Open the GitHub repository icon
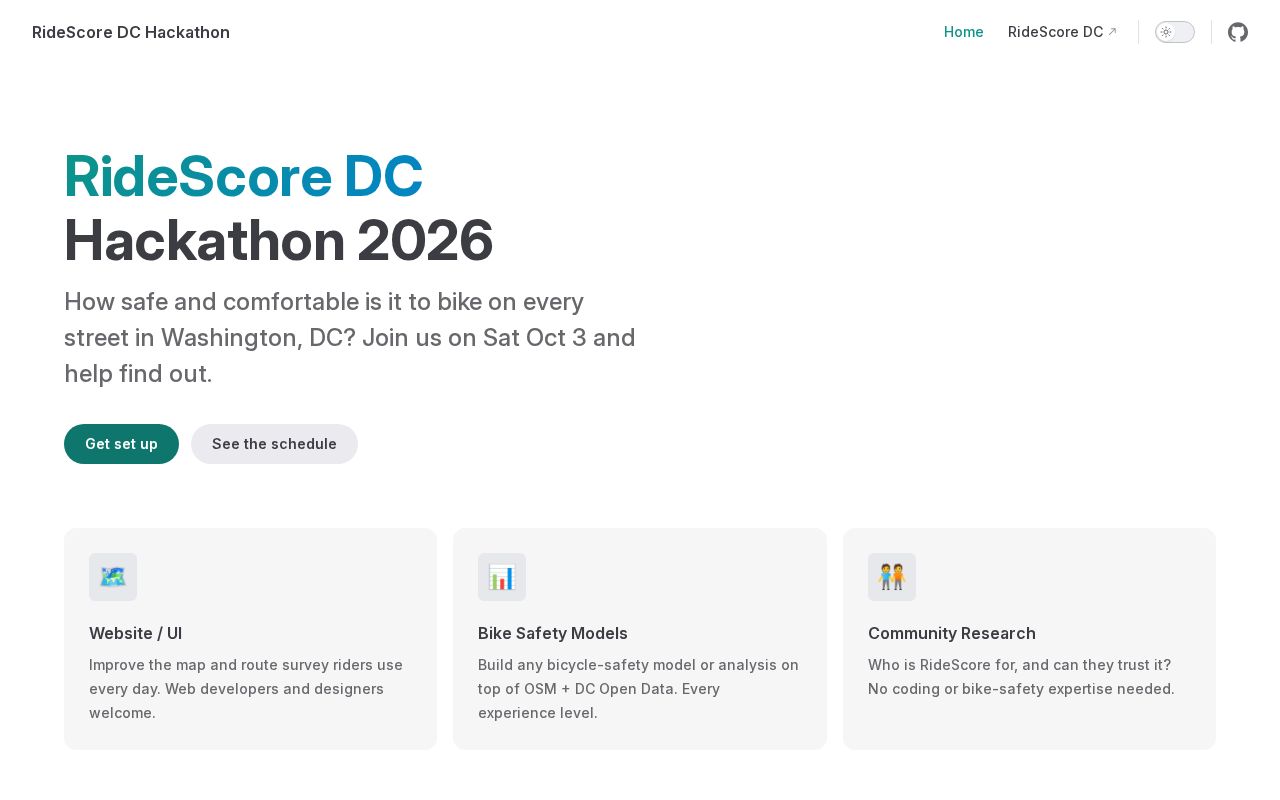Screen dimensions: 1280x800 pyautogui.click(x=1238, y=32)
